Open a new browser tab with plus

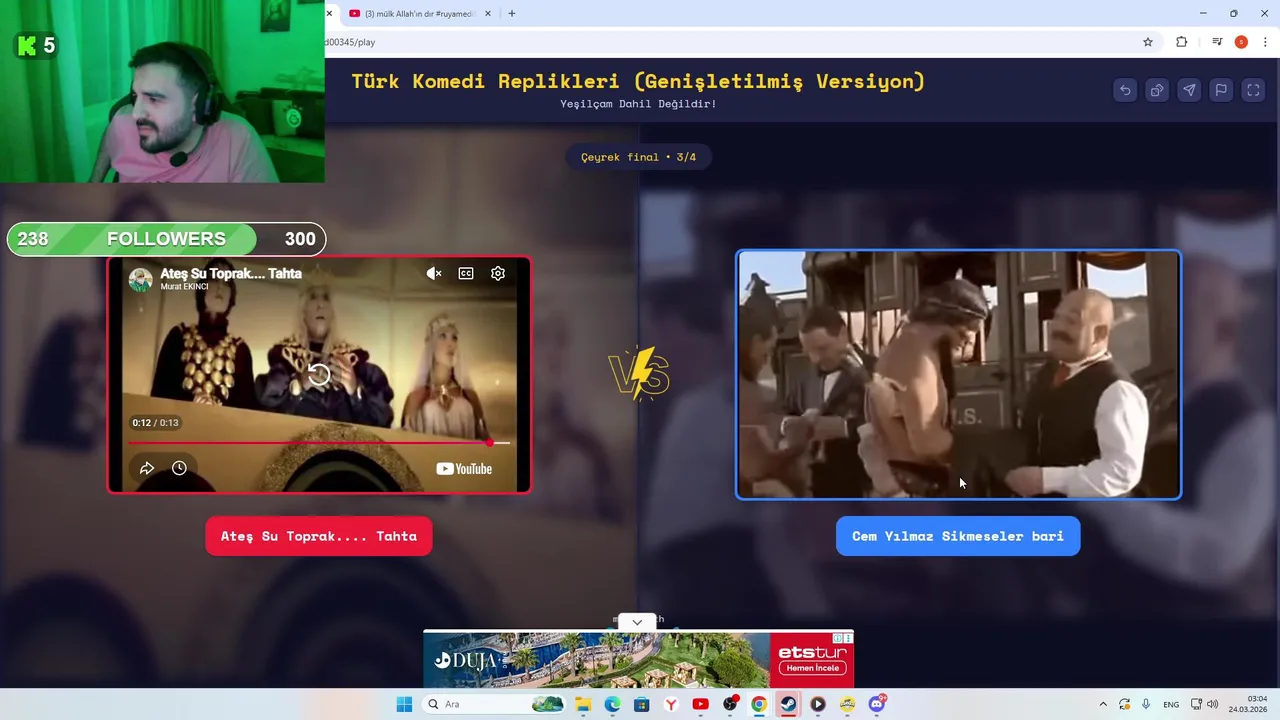512,14
